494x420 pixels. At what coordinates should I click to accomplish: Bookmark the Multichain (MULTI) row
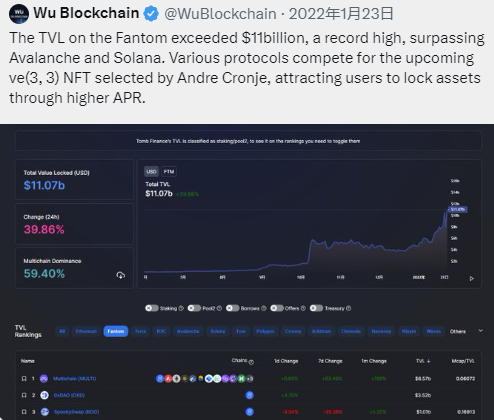(24, 379)
